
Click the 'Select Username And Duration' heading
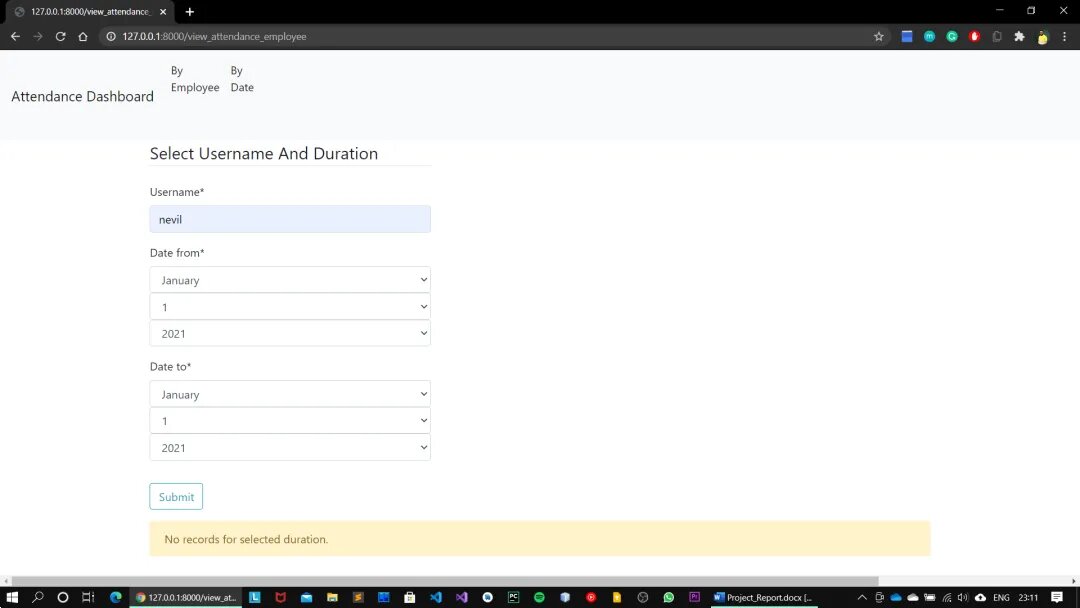pyautogui.click(x=264, y=154)
